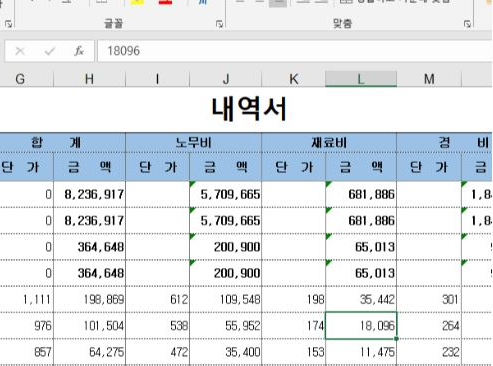Select column H header

(89, 79)
